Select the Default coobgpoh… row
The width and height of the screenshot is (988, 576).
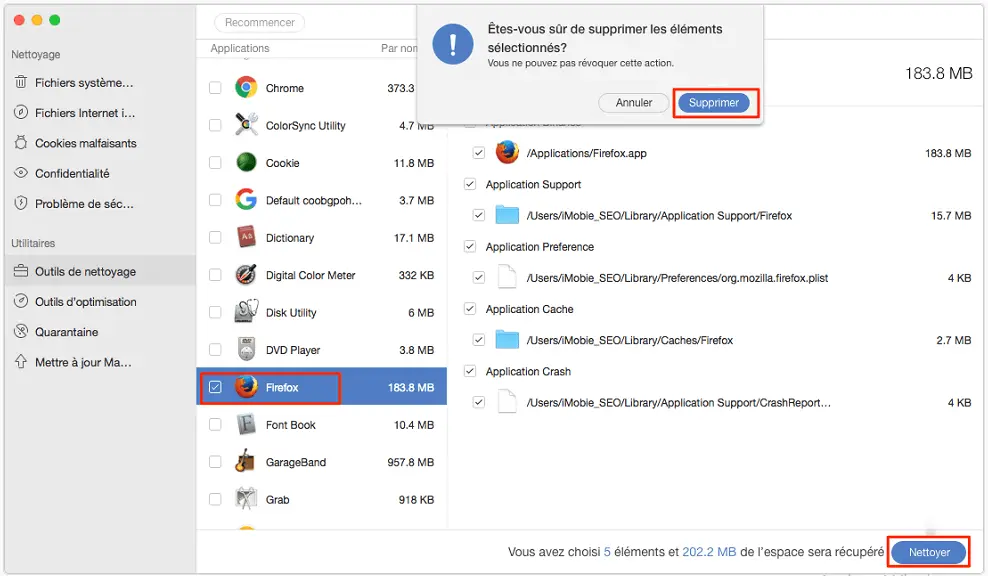coord(321,200)
